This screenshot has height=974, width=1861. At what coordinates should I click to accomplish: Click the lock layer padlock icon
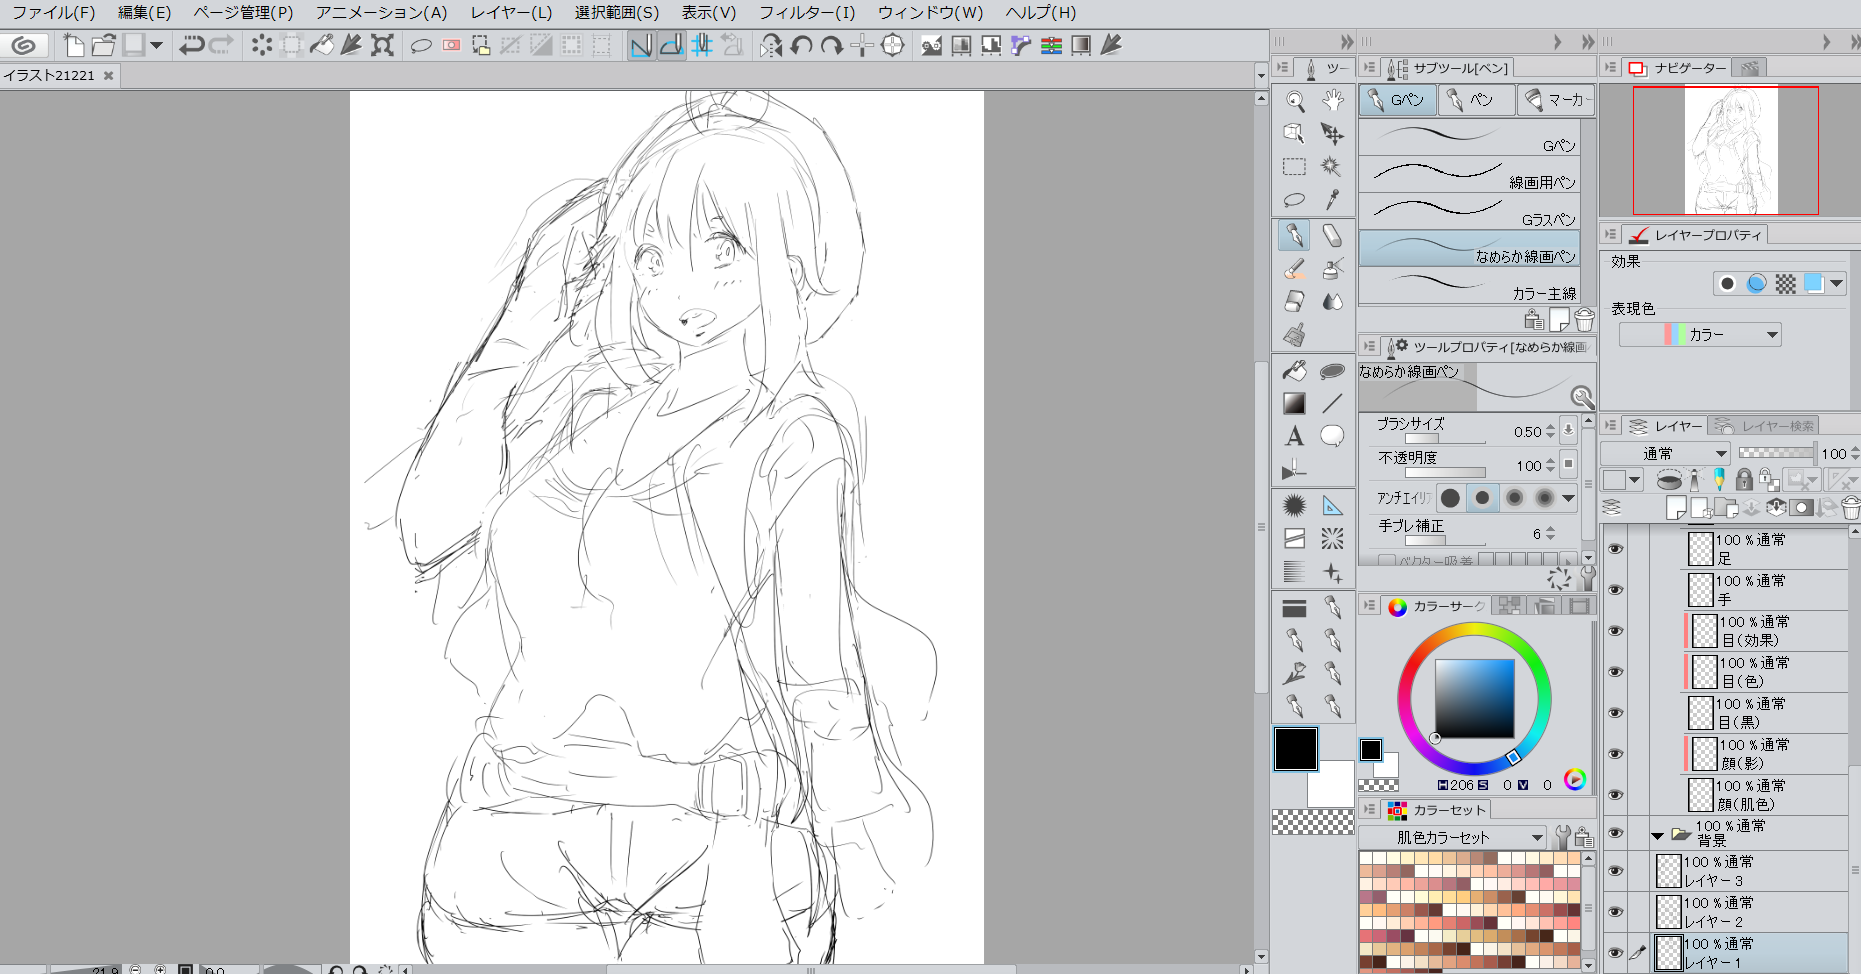tap(1744, 480)
